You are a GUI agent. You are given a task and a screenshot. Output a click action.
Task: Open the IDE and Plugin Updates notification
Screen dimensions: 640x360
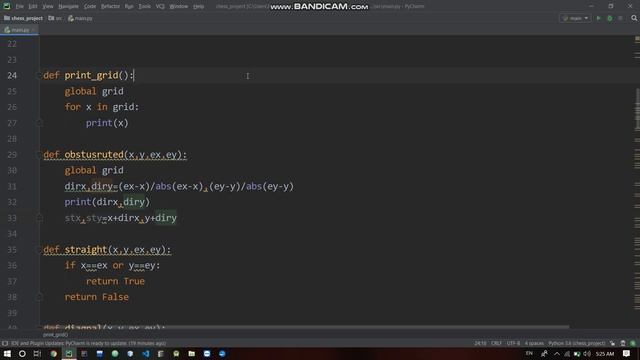88,344
